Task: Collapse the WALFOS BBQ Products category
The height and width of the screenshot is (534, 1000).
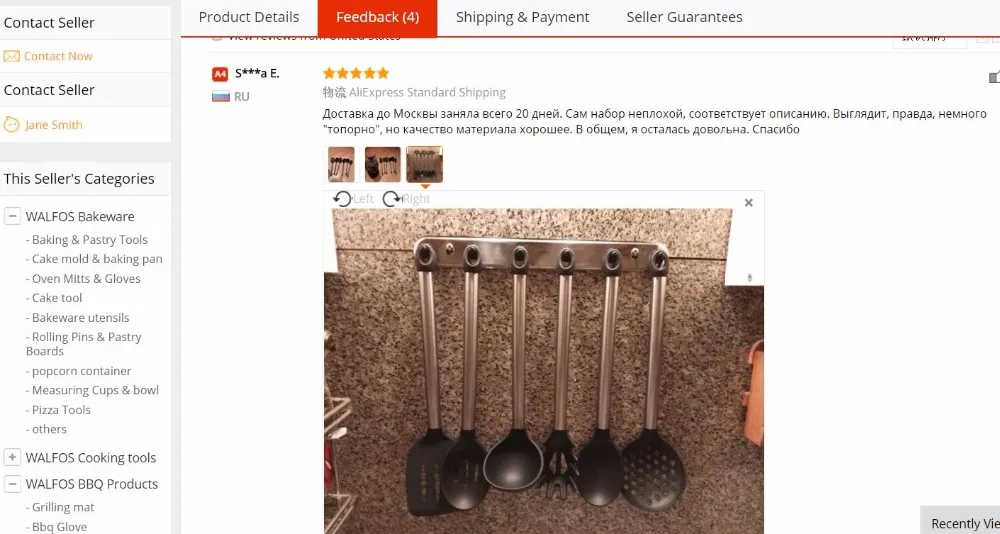Action: coord(12,484)
